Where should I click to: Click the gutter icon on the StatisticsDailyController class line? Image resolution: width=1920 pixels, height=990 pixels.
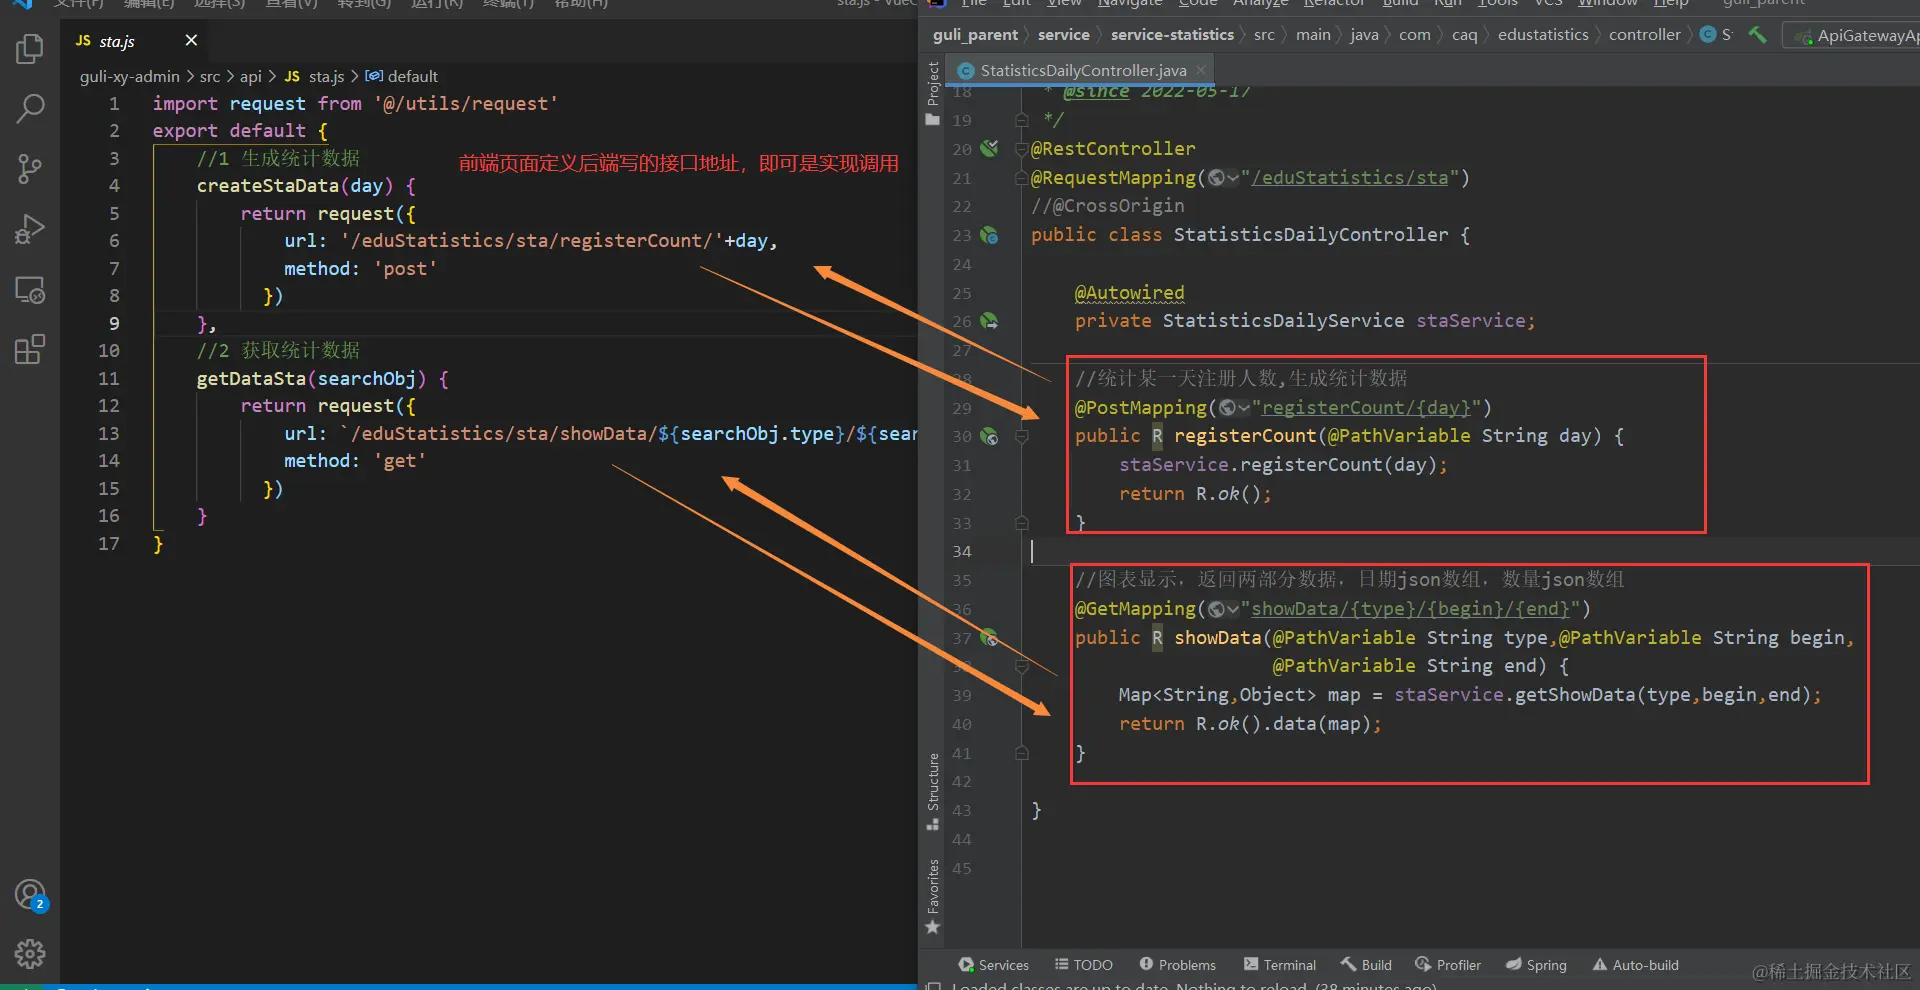(989, 235)
